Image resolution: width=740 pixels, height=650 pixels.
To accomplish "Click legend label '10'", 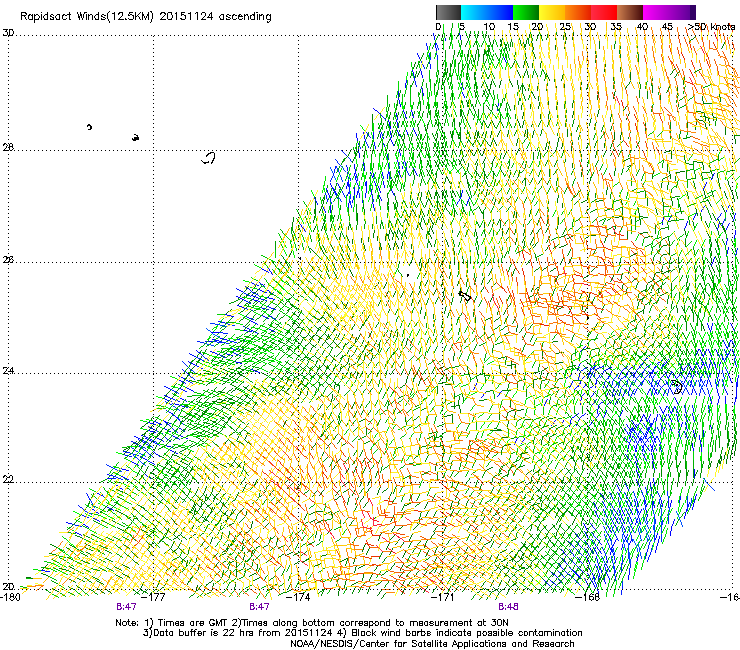I will 489,27.
